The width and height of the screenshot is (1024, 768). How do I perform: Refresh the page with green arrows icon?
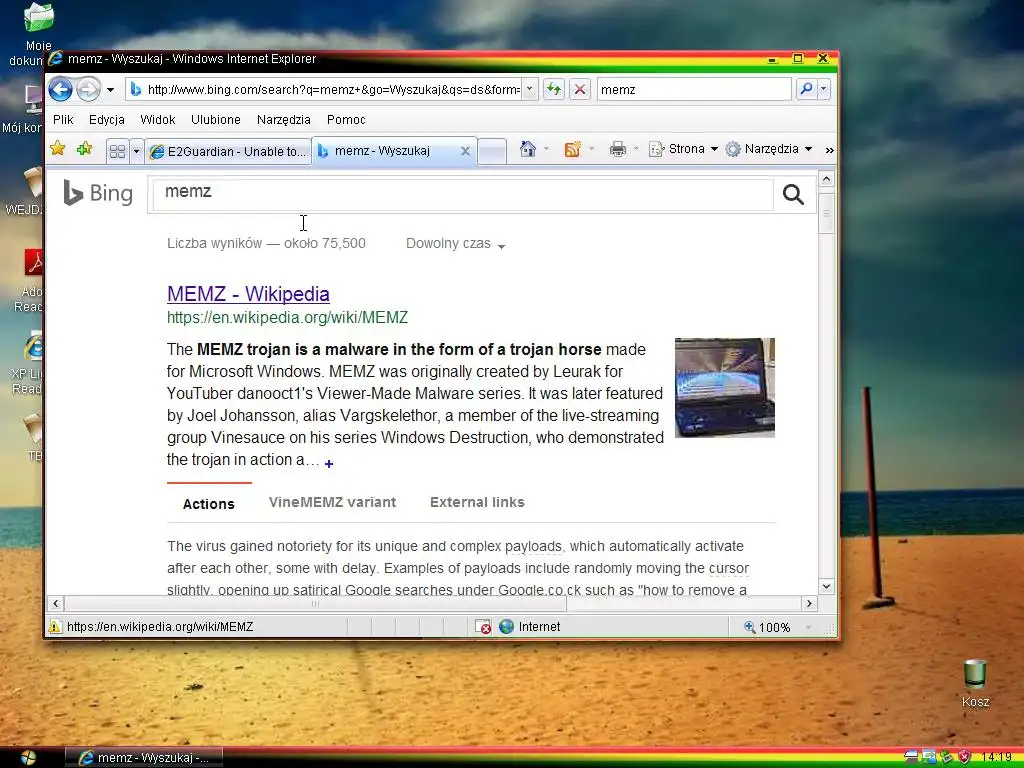click(554, 89)
